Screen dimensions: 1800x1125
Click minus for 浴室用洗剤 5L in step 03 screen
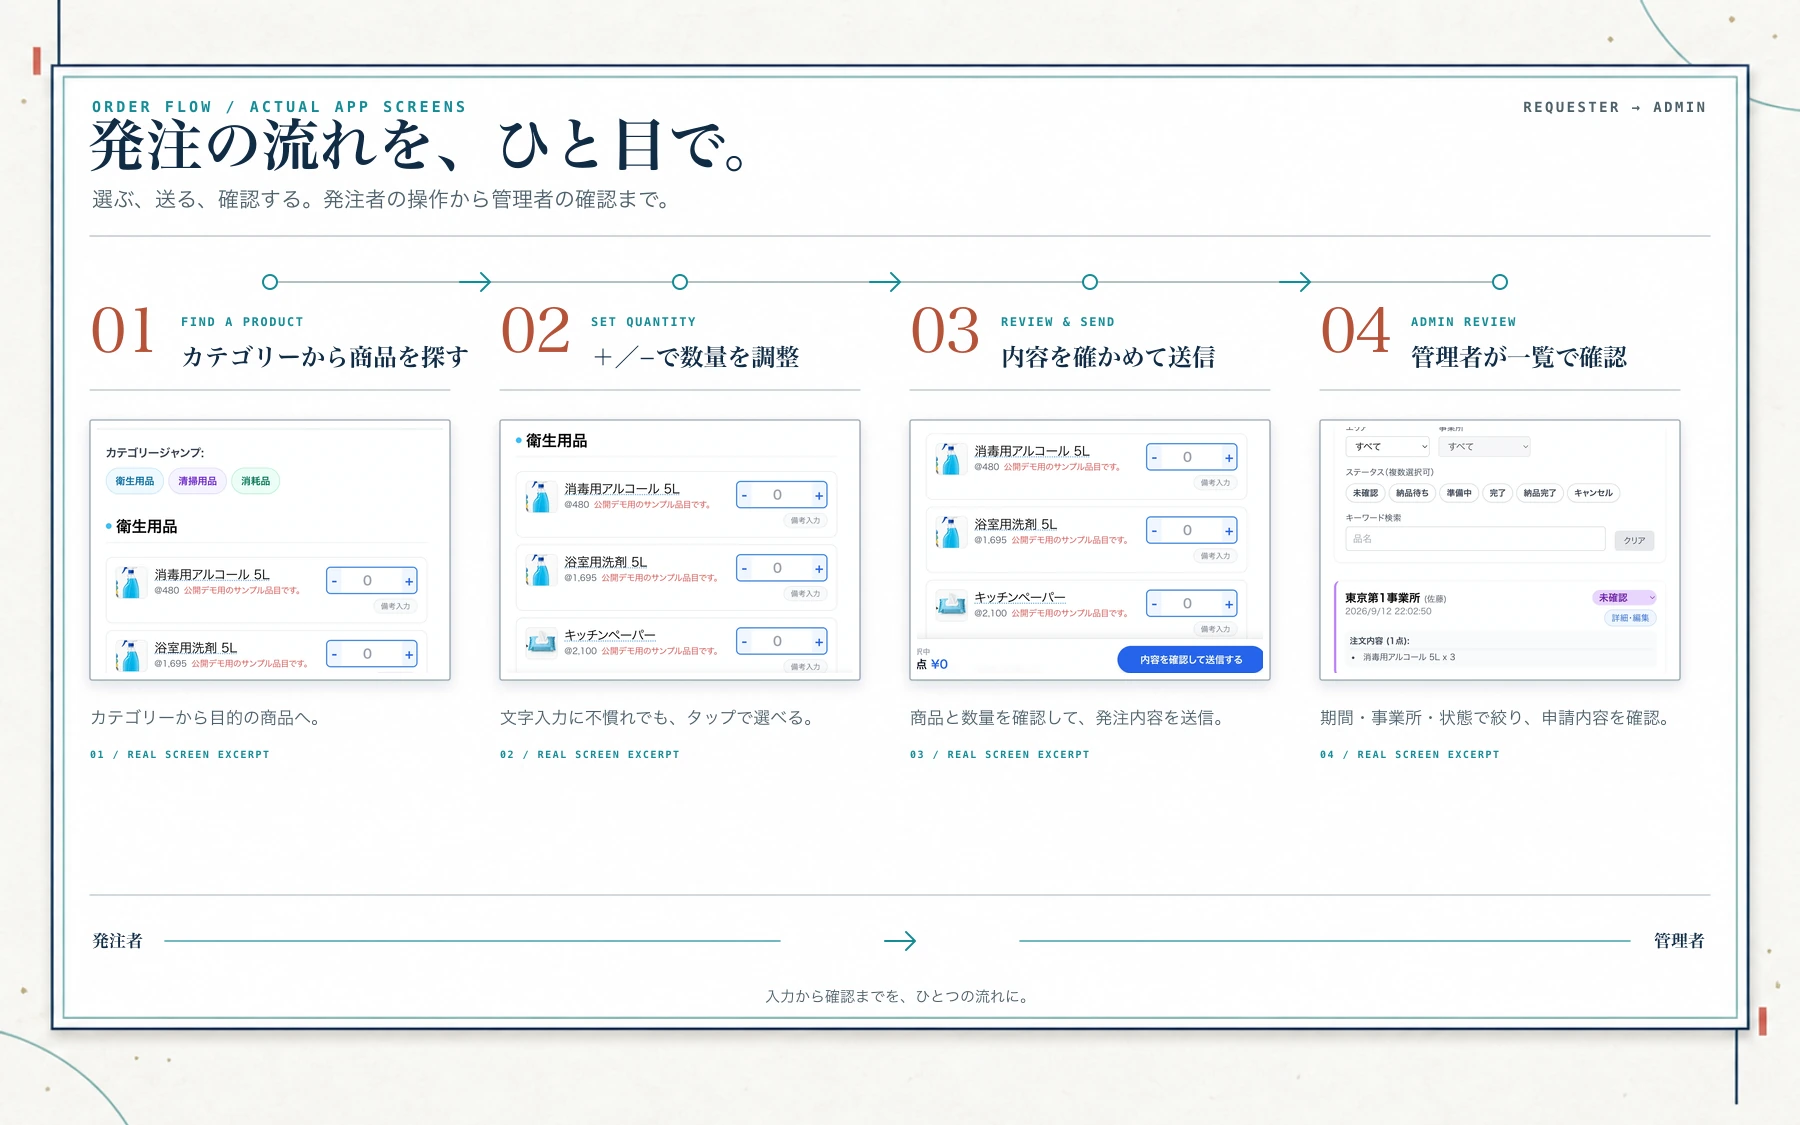tap(1155, 531)
